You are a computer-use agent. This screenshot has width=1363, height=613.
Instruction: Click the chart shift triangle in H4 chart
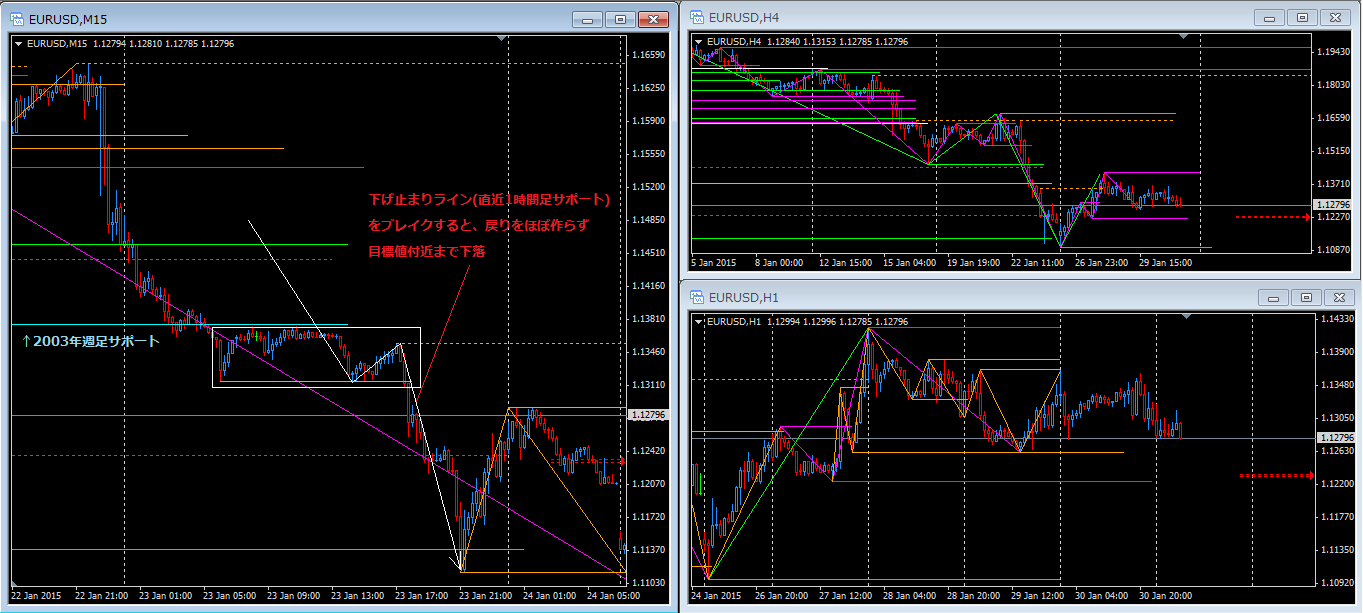coord(1184,37)
